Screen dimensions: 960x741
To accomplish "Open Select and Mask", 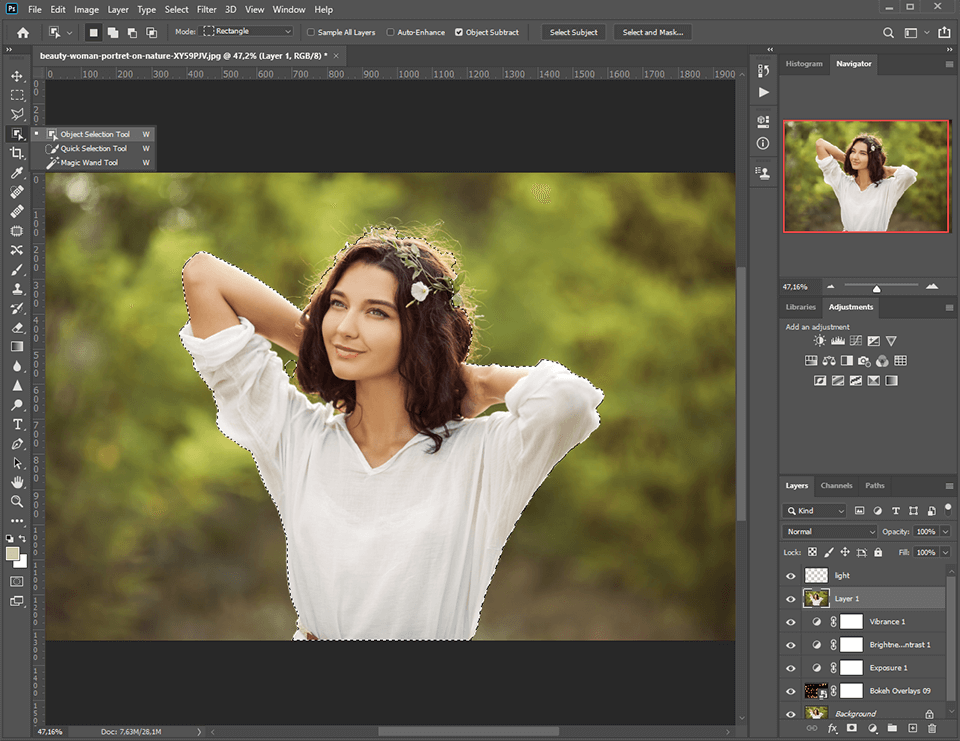I will coord(652,31).
